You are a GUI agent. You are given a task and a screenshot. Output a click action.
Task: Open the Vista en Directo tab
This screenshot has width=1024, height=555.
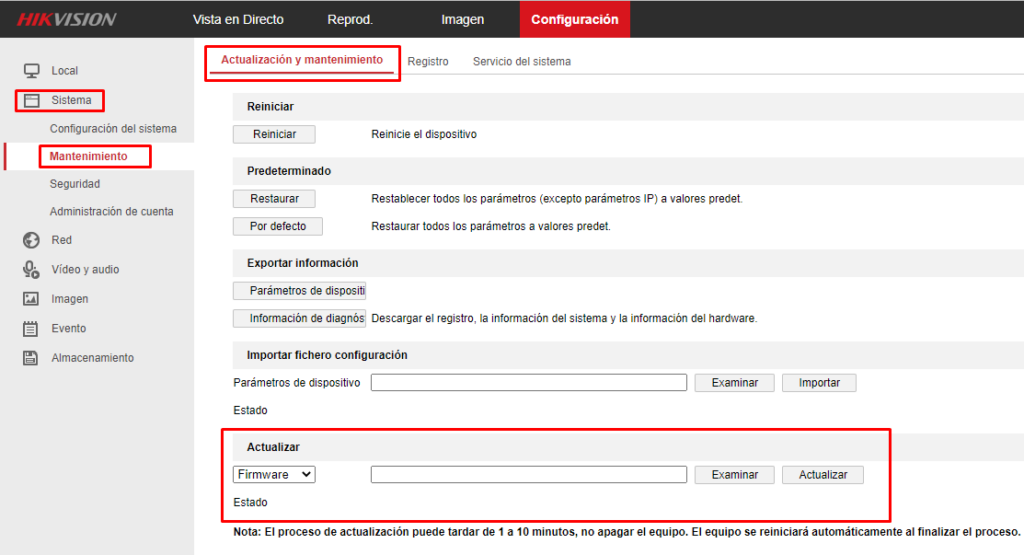238,20
